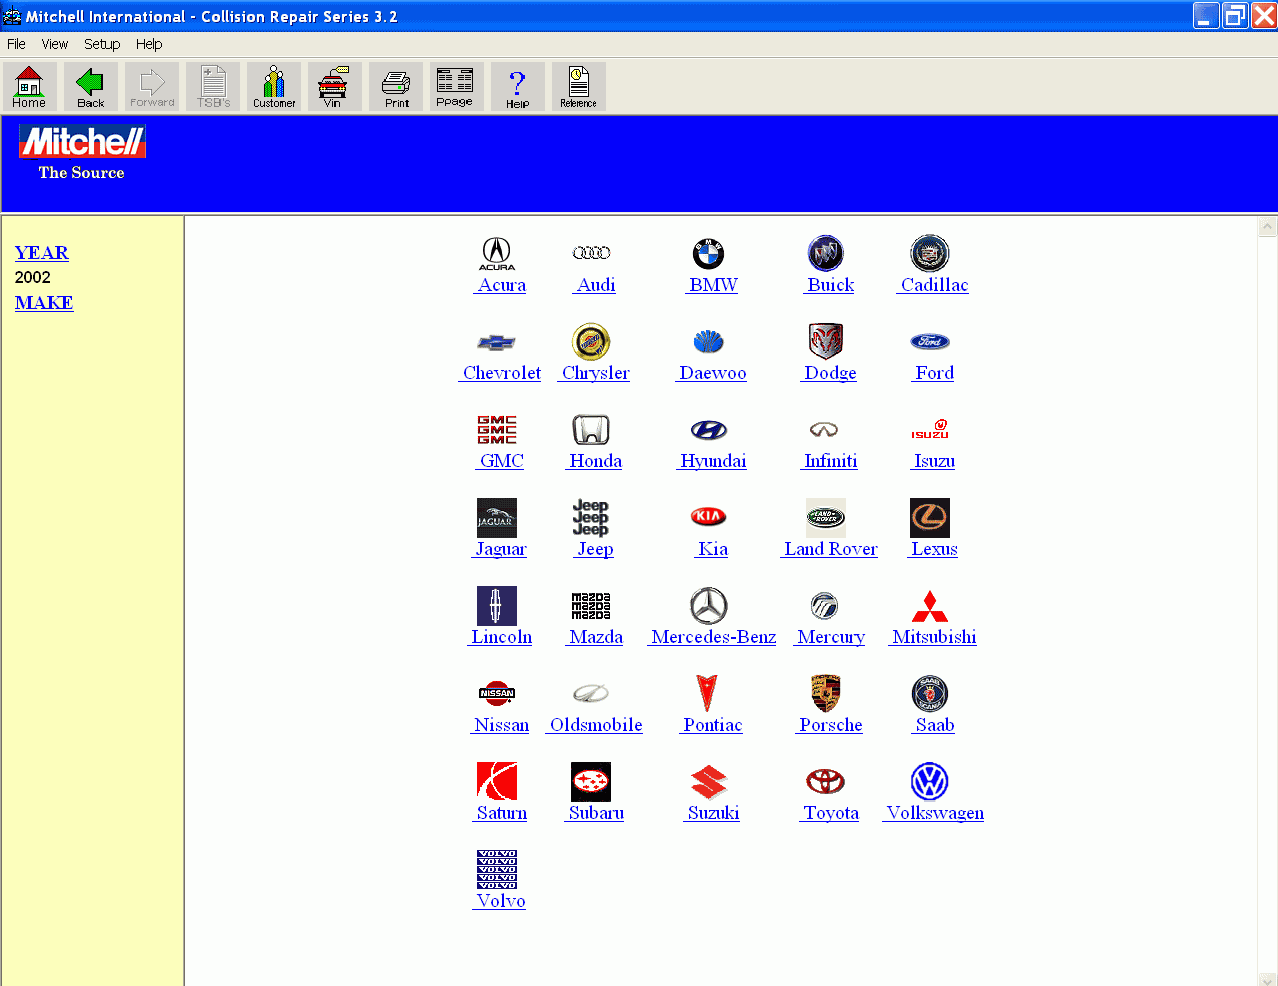This screenshot has width=1278, height=986.
Task: Select the Buick logo icon
Action: 826,254
